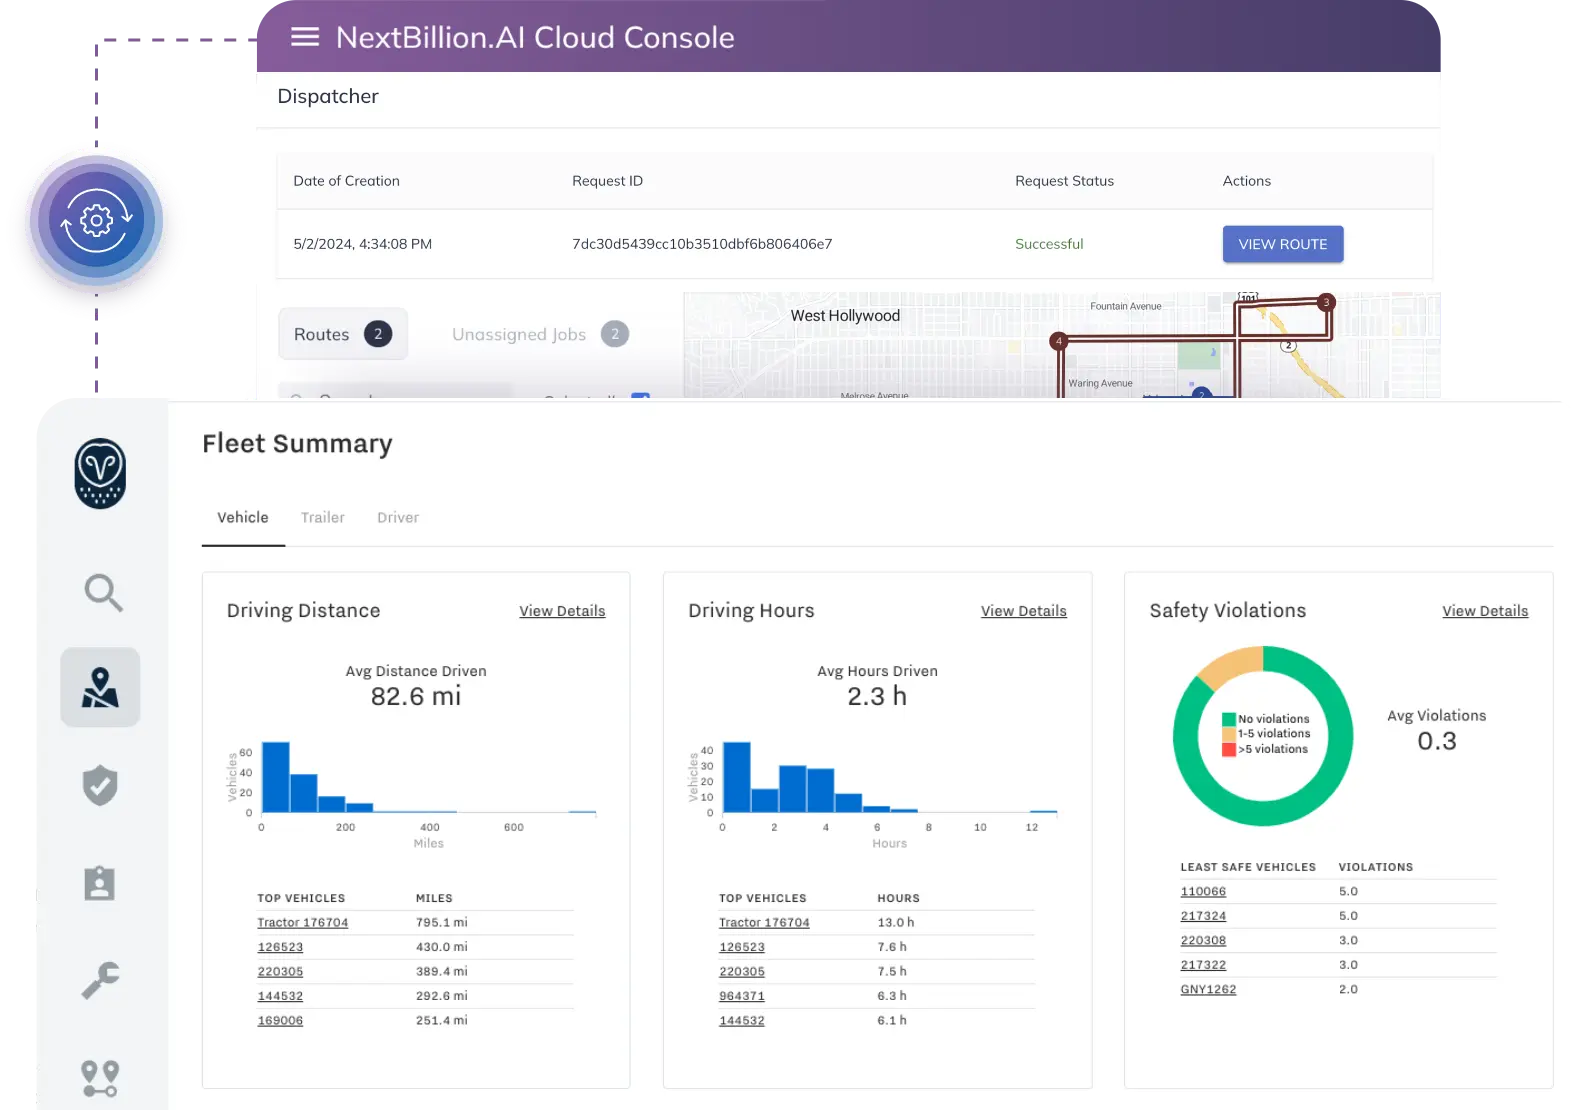Open Tractor 176704 in the miles table
Viewport: 1585px width, 1110px height.
pyautogui.click(x=303, y=922)
